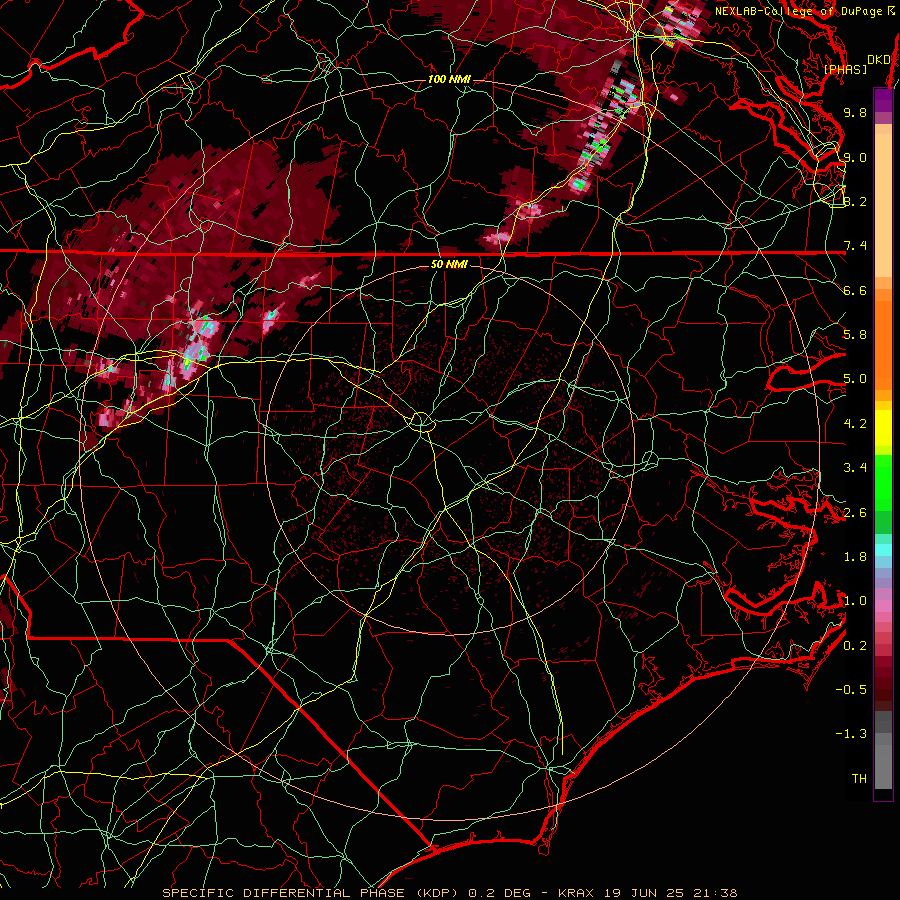Click the 8.2 scale label
Screen dimensions: 900x900
pyautogui.click(x=855, y=201)
